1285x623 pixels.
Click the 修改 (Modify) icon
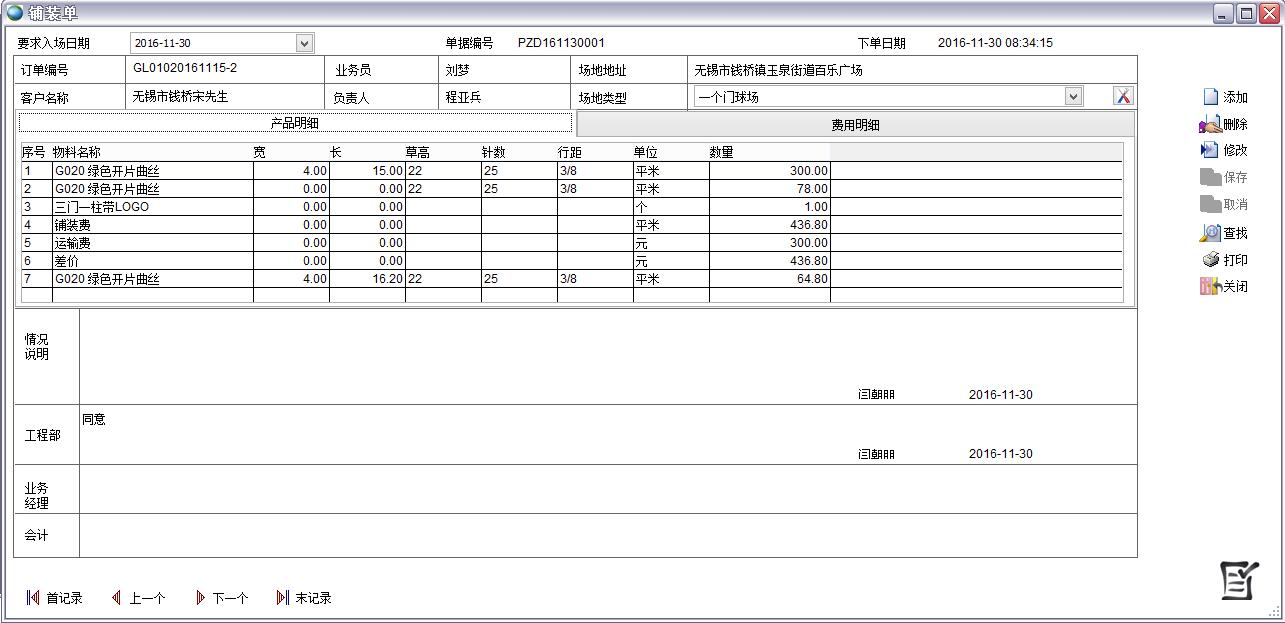tap(1210, 150)
